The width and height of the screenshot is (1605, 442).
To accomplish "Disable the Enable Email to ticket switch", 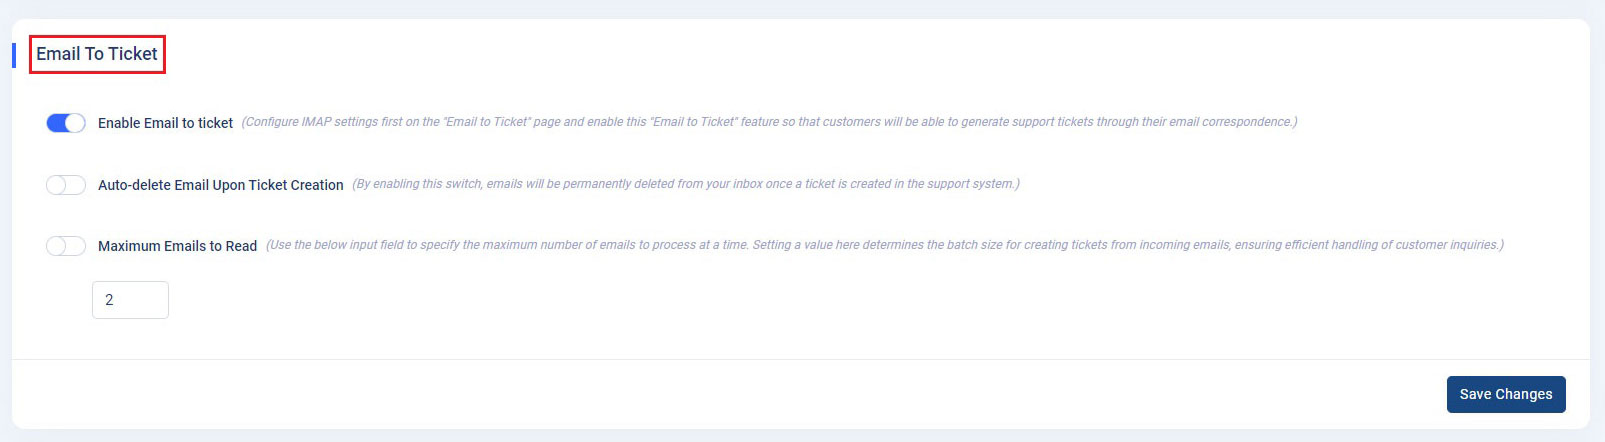I will [x=66, y=123].
